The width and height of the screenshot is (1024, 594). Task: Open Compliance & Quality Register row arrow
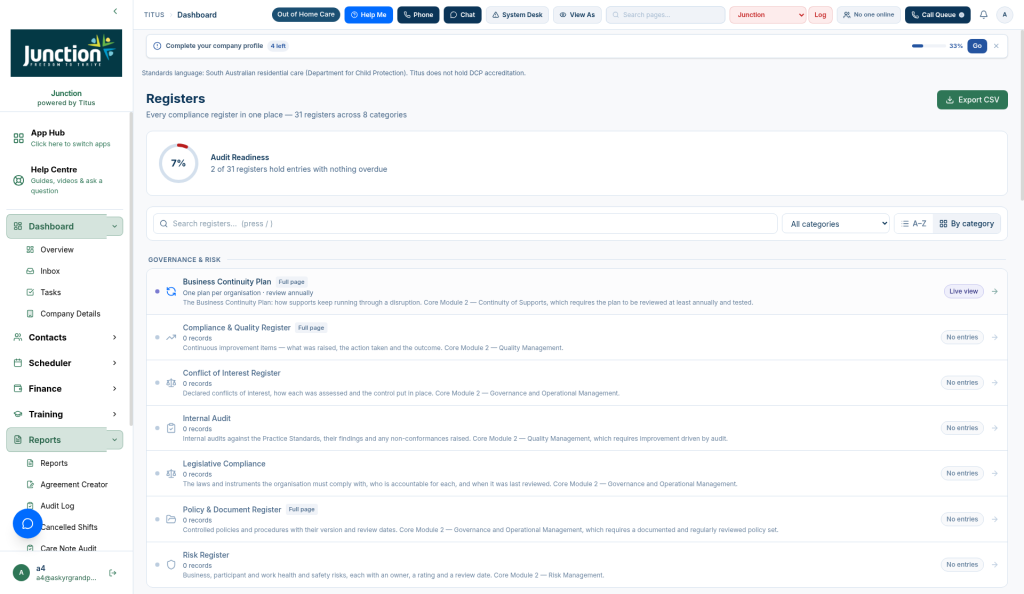point(995,337)
